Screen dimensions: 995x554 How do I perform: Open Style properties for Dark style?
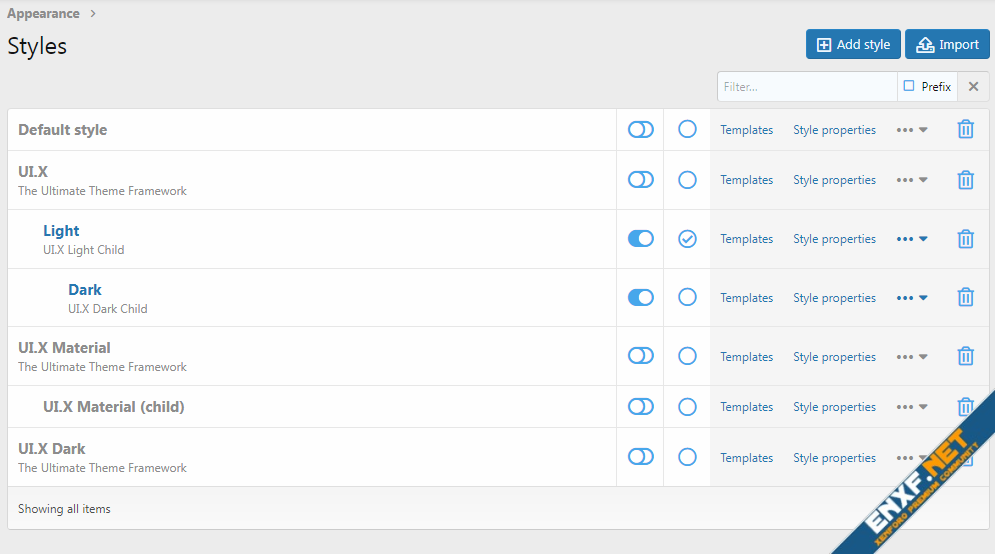tap(834, 298)
